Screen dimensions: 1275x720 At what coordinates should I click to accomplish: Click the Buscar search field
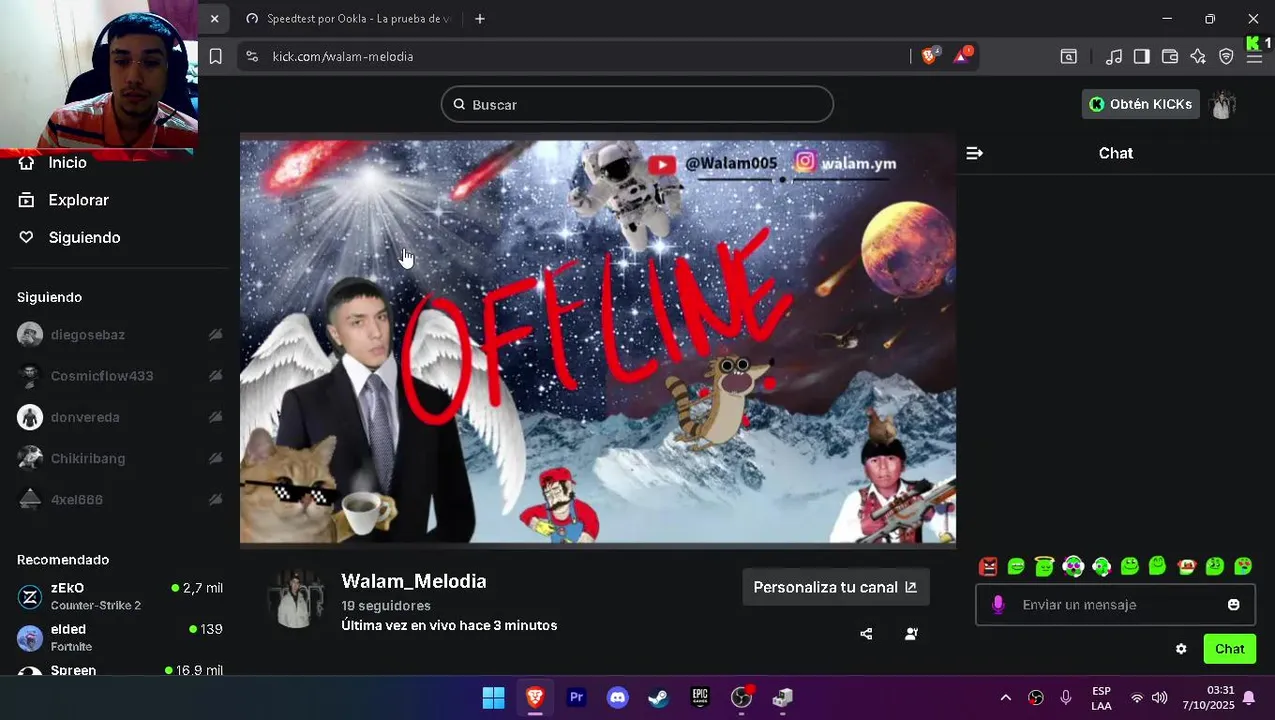[637, 104]
